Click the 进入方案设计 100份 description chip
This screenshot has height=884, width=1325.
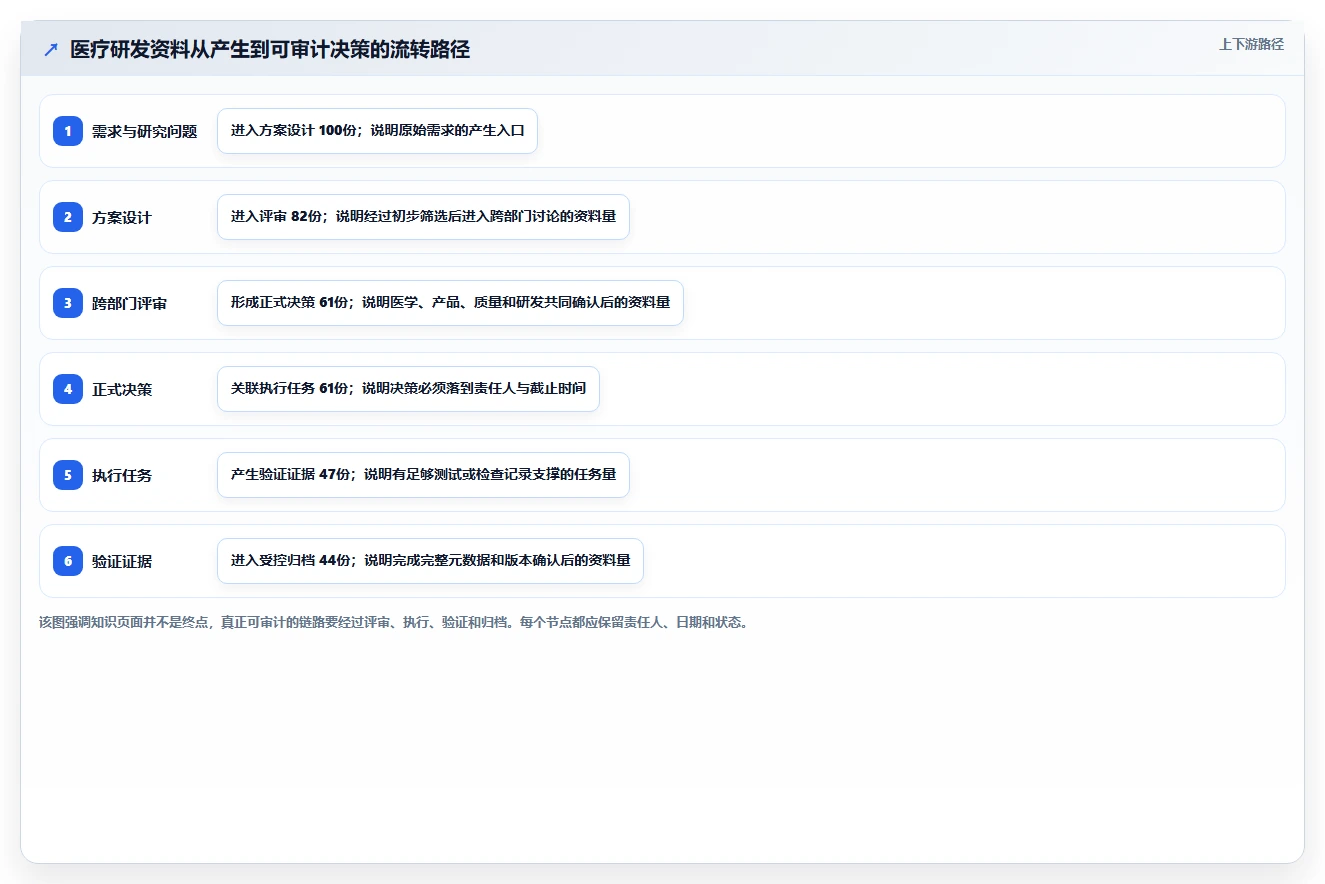click(377, 131)
